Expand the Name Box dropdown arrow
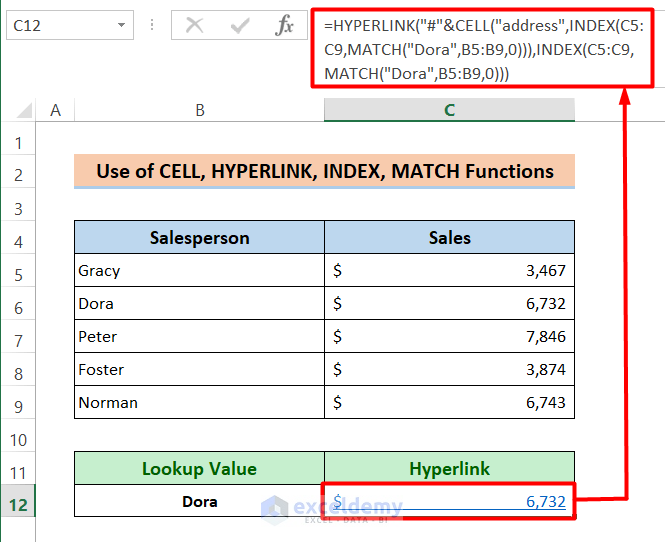The height and width of the screenshot is (542, 665). coord(121,26)
